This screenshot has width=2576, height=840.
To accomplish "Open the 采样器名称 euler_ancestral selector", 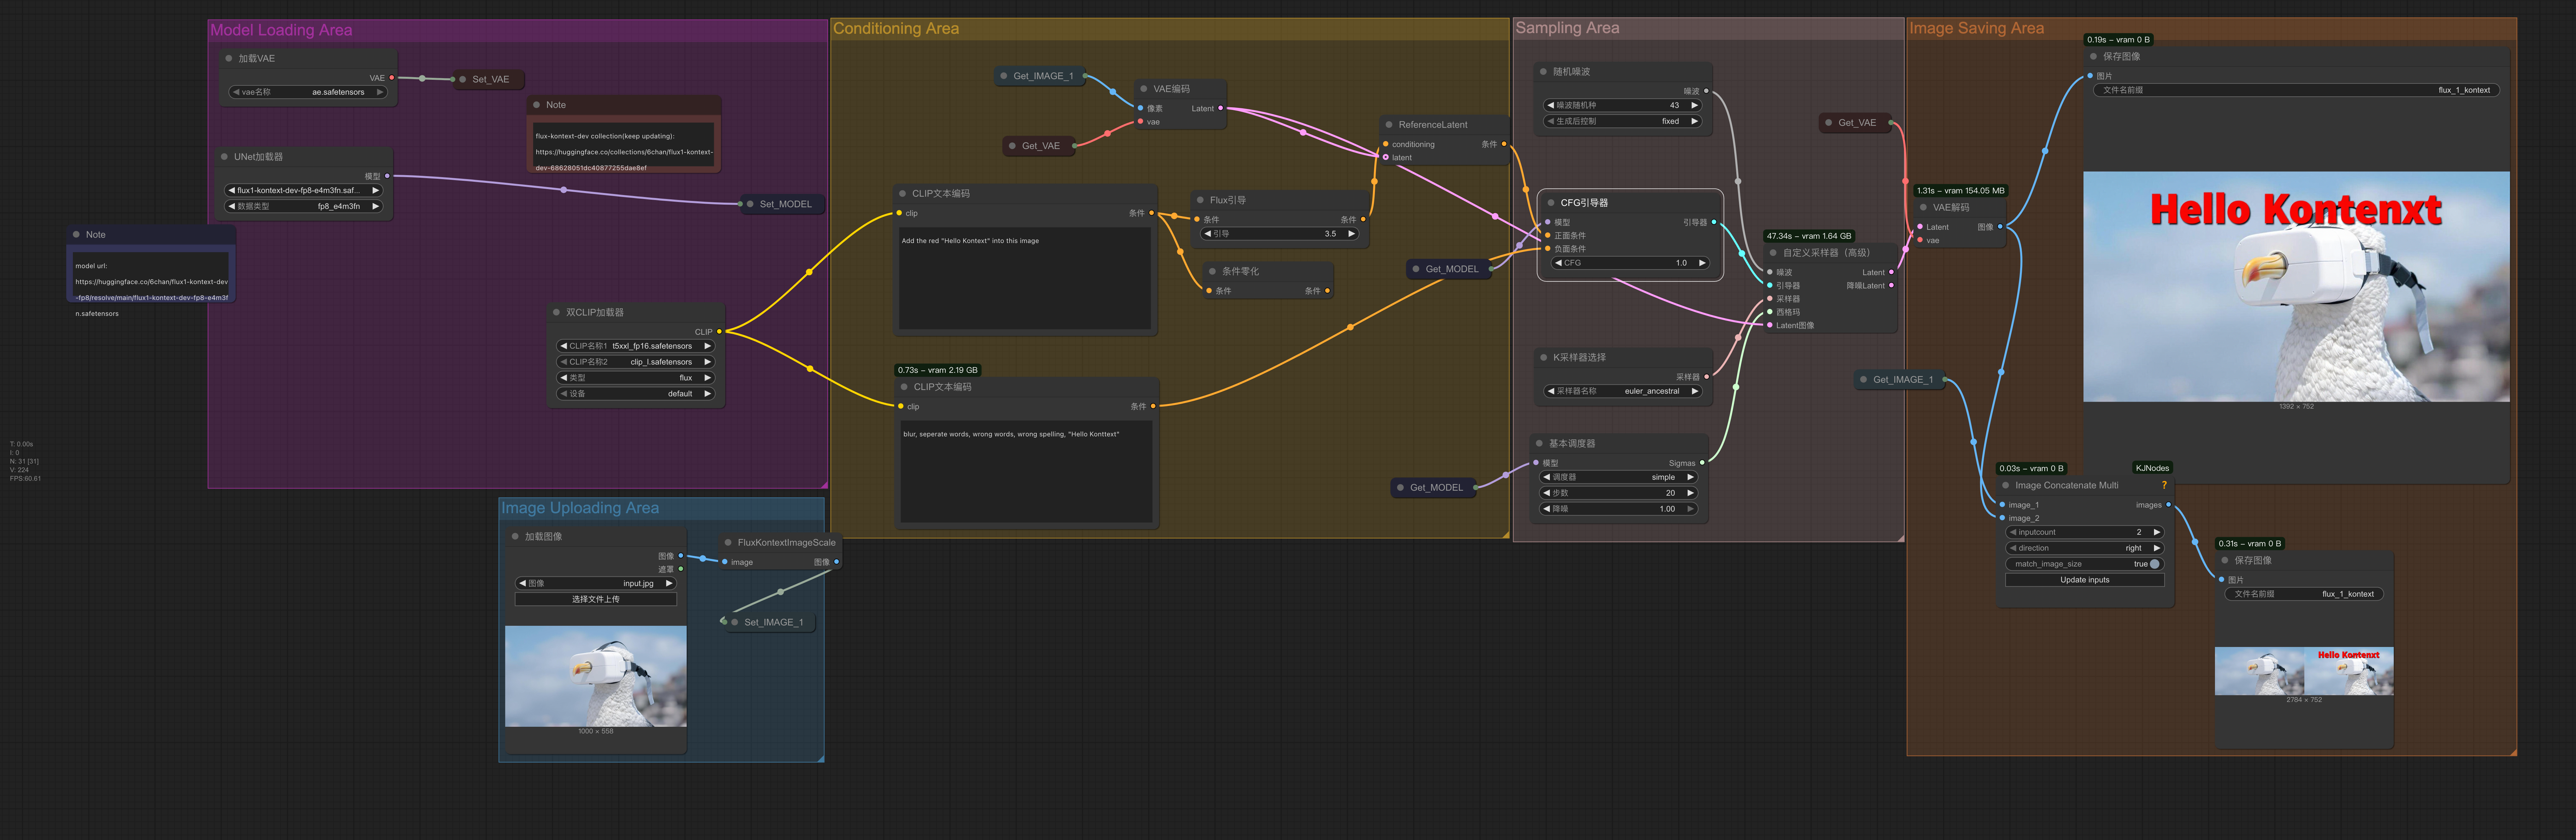I will click(1623, 391).
